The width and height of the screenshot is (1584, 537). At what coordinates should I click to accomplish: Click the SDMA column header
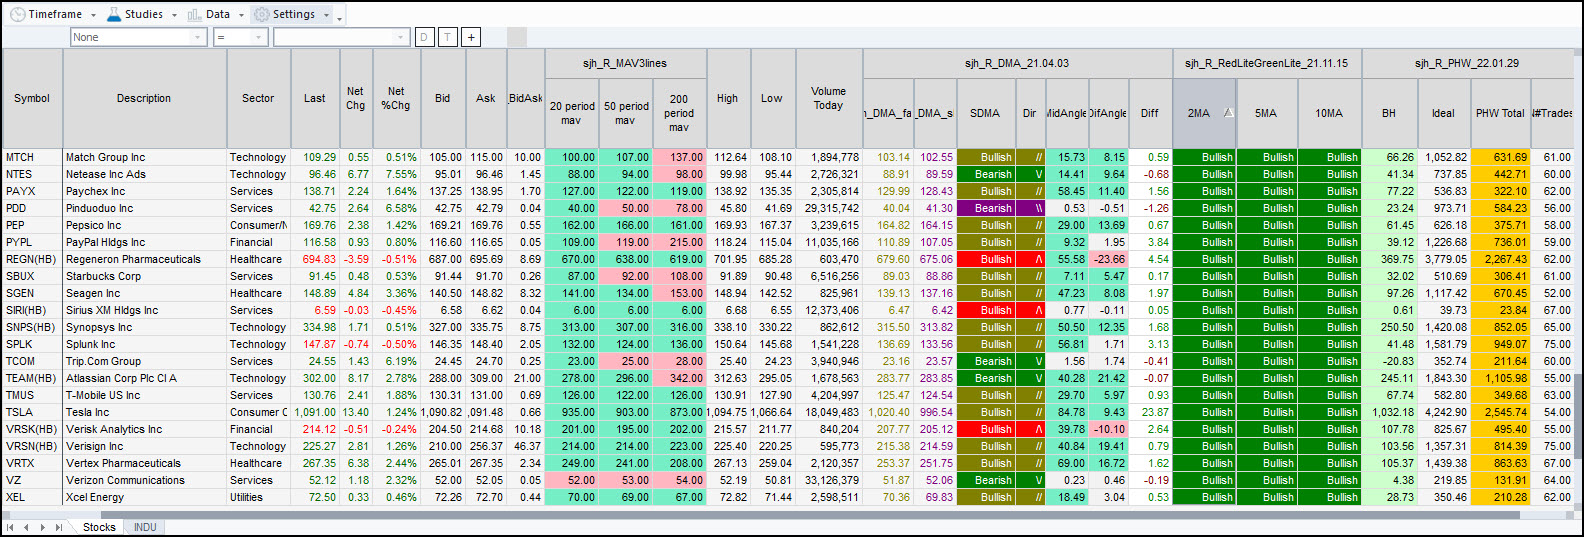[985, 113]
